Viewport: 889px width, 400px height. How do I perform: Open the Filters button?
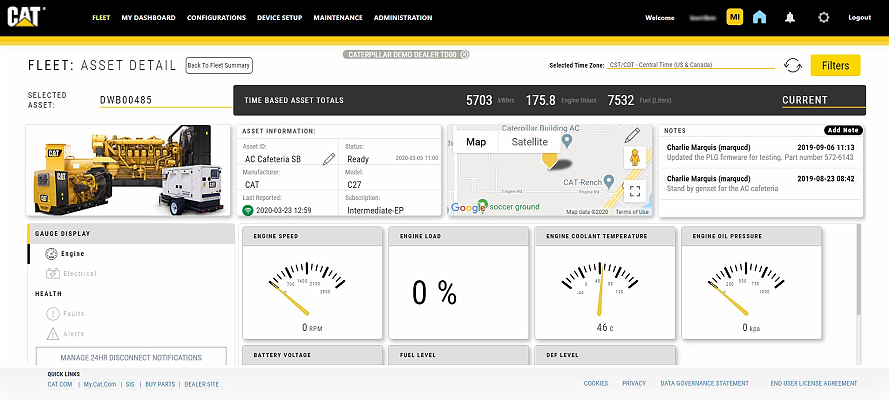click(x=836, y=65)
